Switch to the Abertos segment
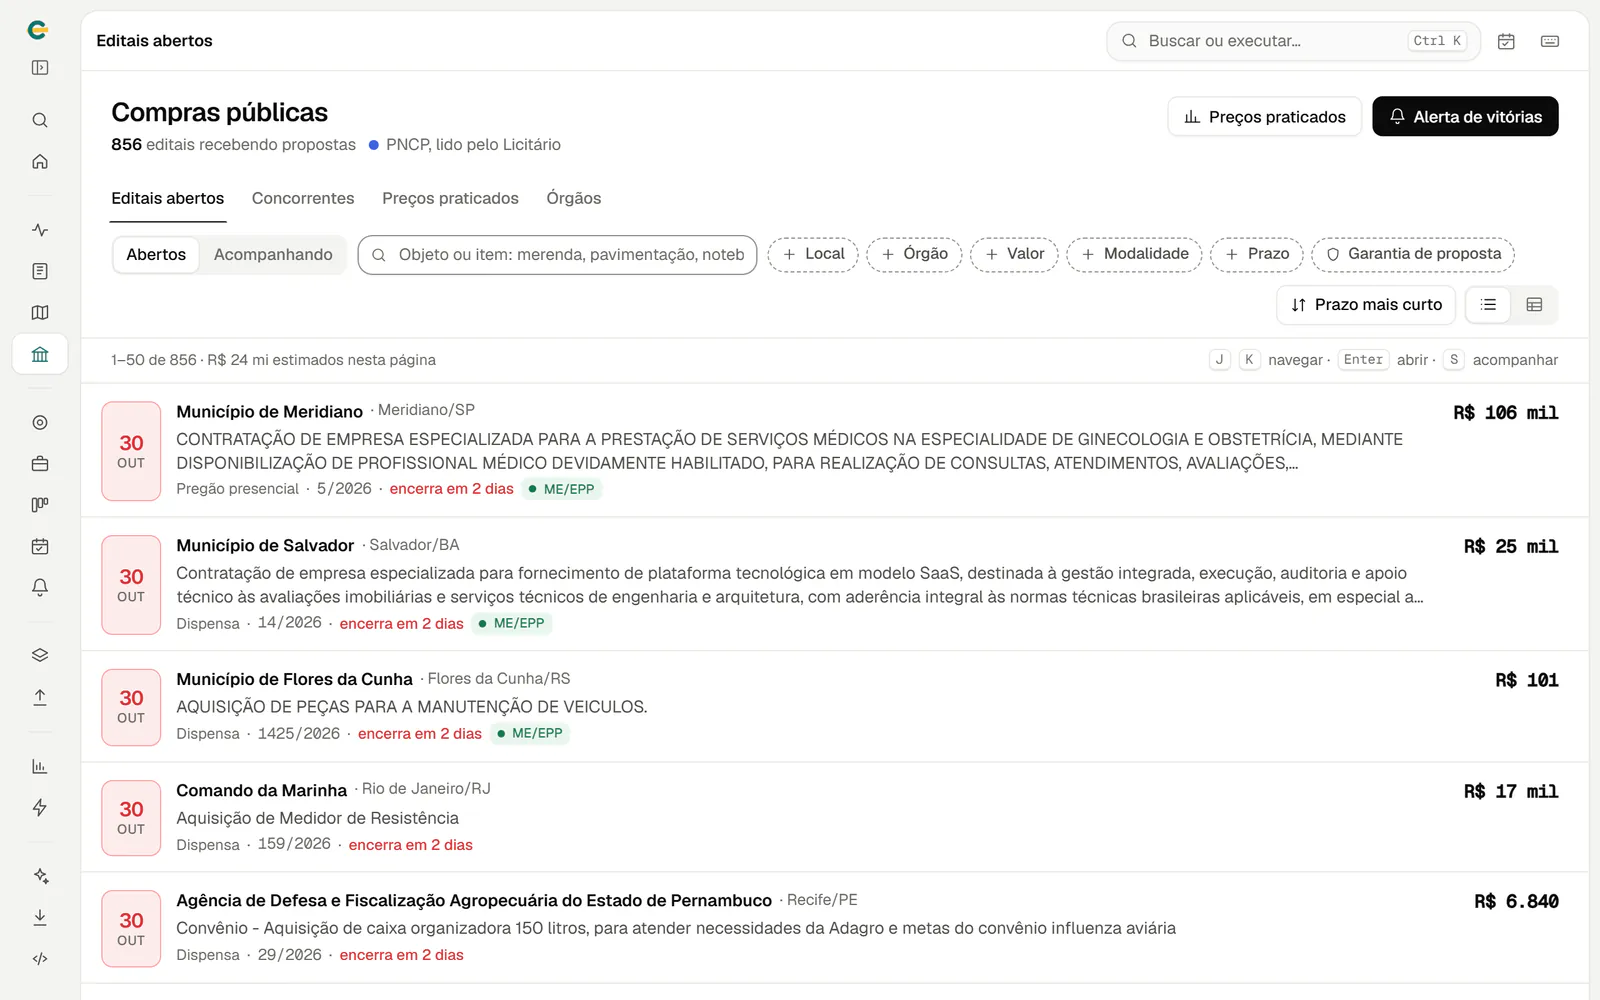Image resolution: width=1600 pixels, height=1000 pixels. 156,255
